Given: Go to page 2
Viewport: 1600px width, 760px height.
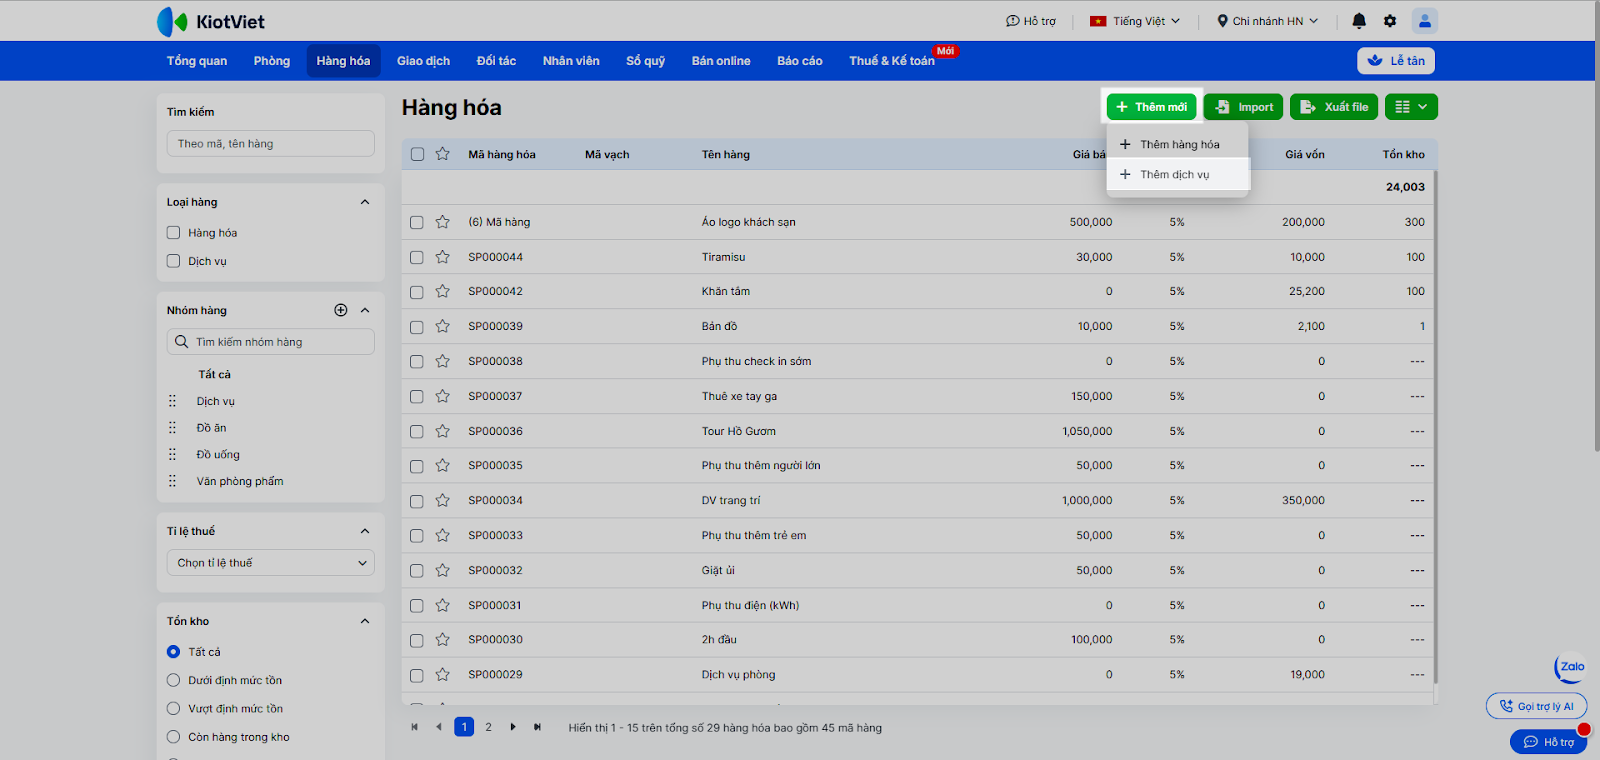Looking at the screenshot, I should [x=489, y=727].
